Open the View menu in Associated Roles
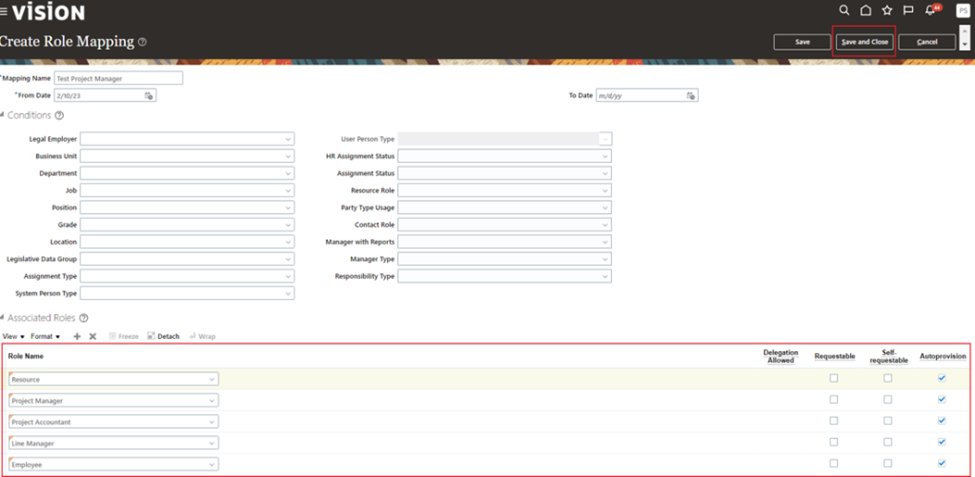The width and height of the screenshot is (975, 477). [14, 337]
